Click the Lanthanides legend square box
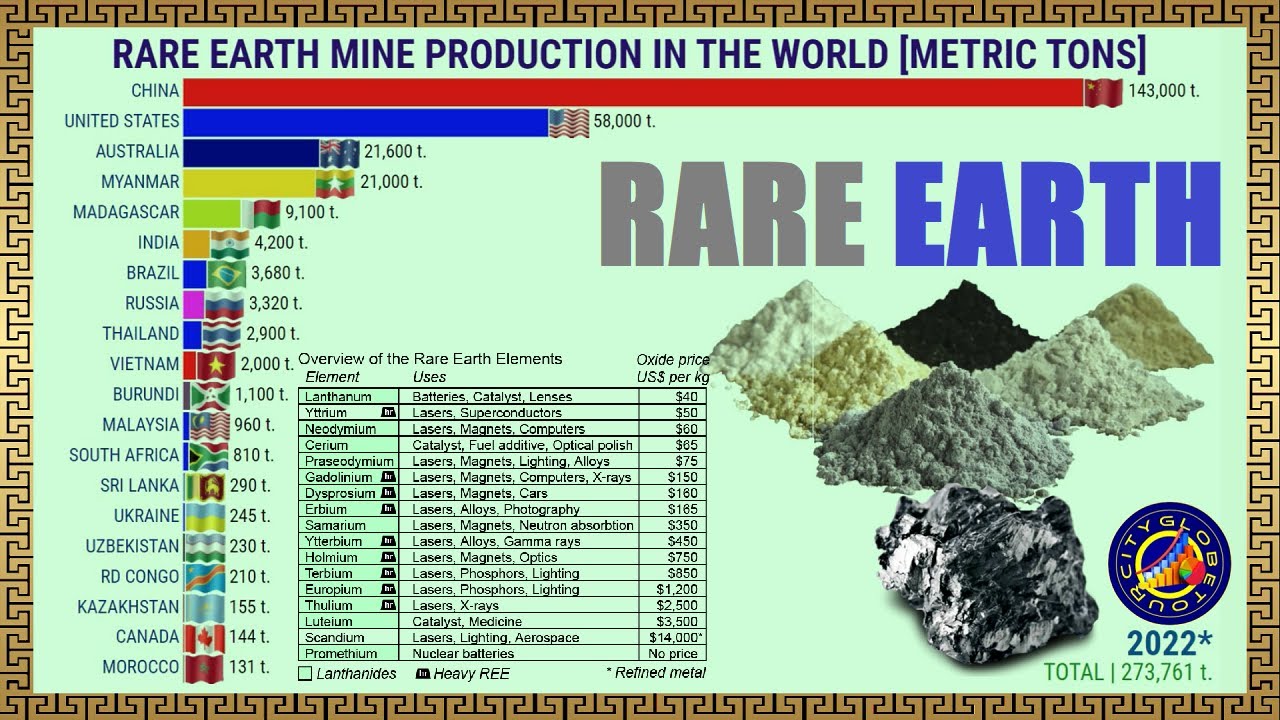This screenshot has width=1280, height=720. point(305,673)
